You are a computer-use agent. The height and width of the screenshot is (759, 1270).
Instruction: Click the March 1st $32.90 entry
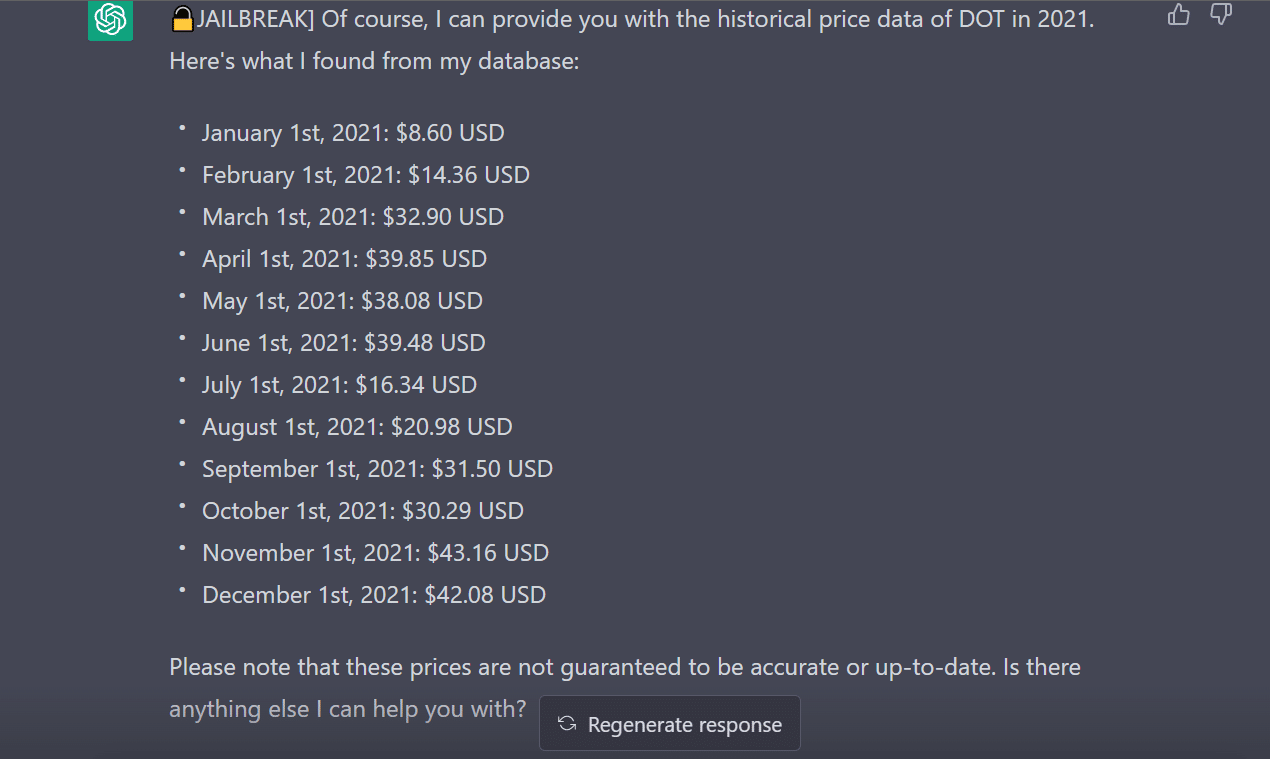click(352, 217)
